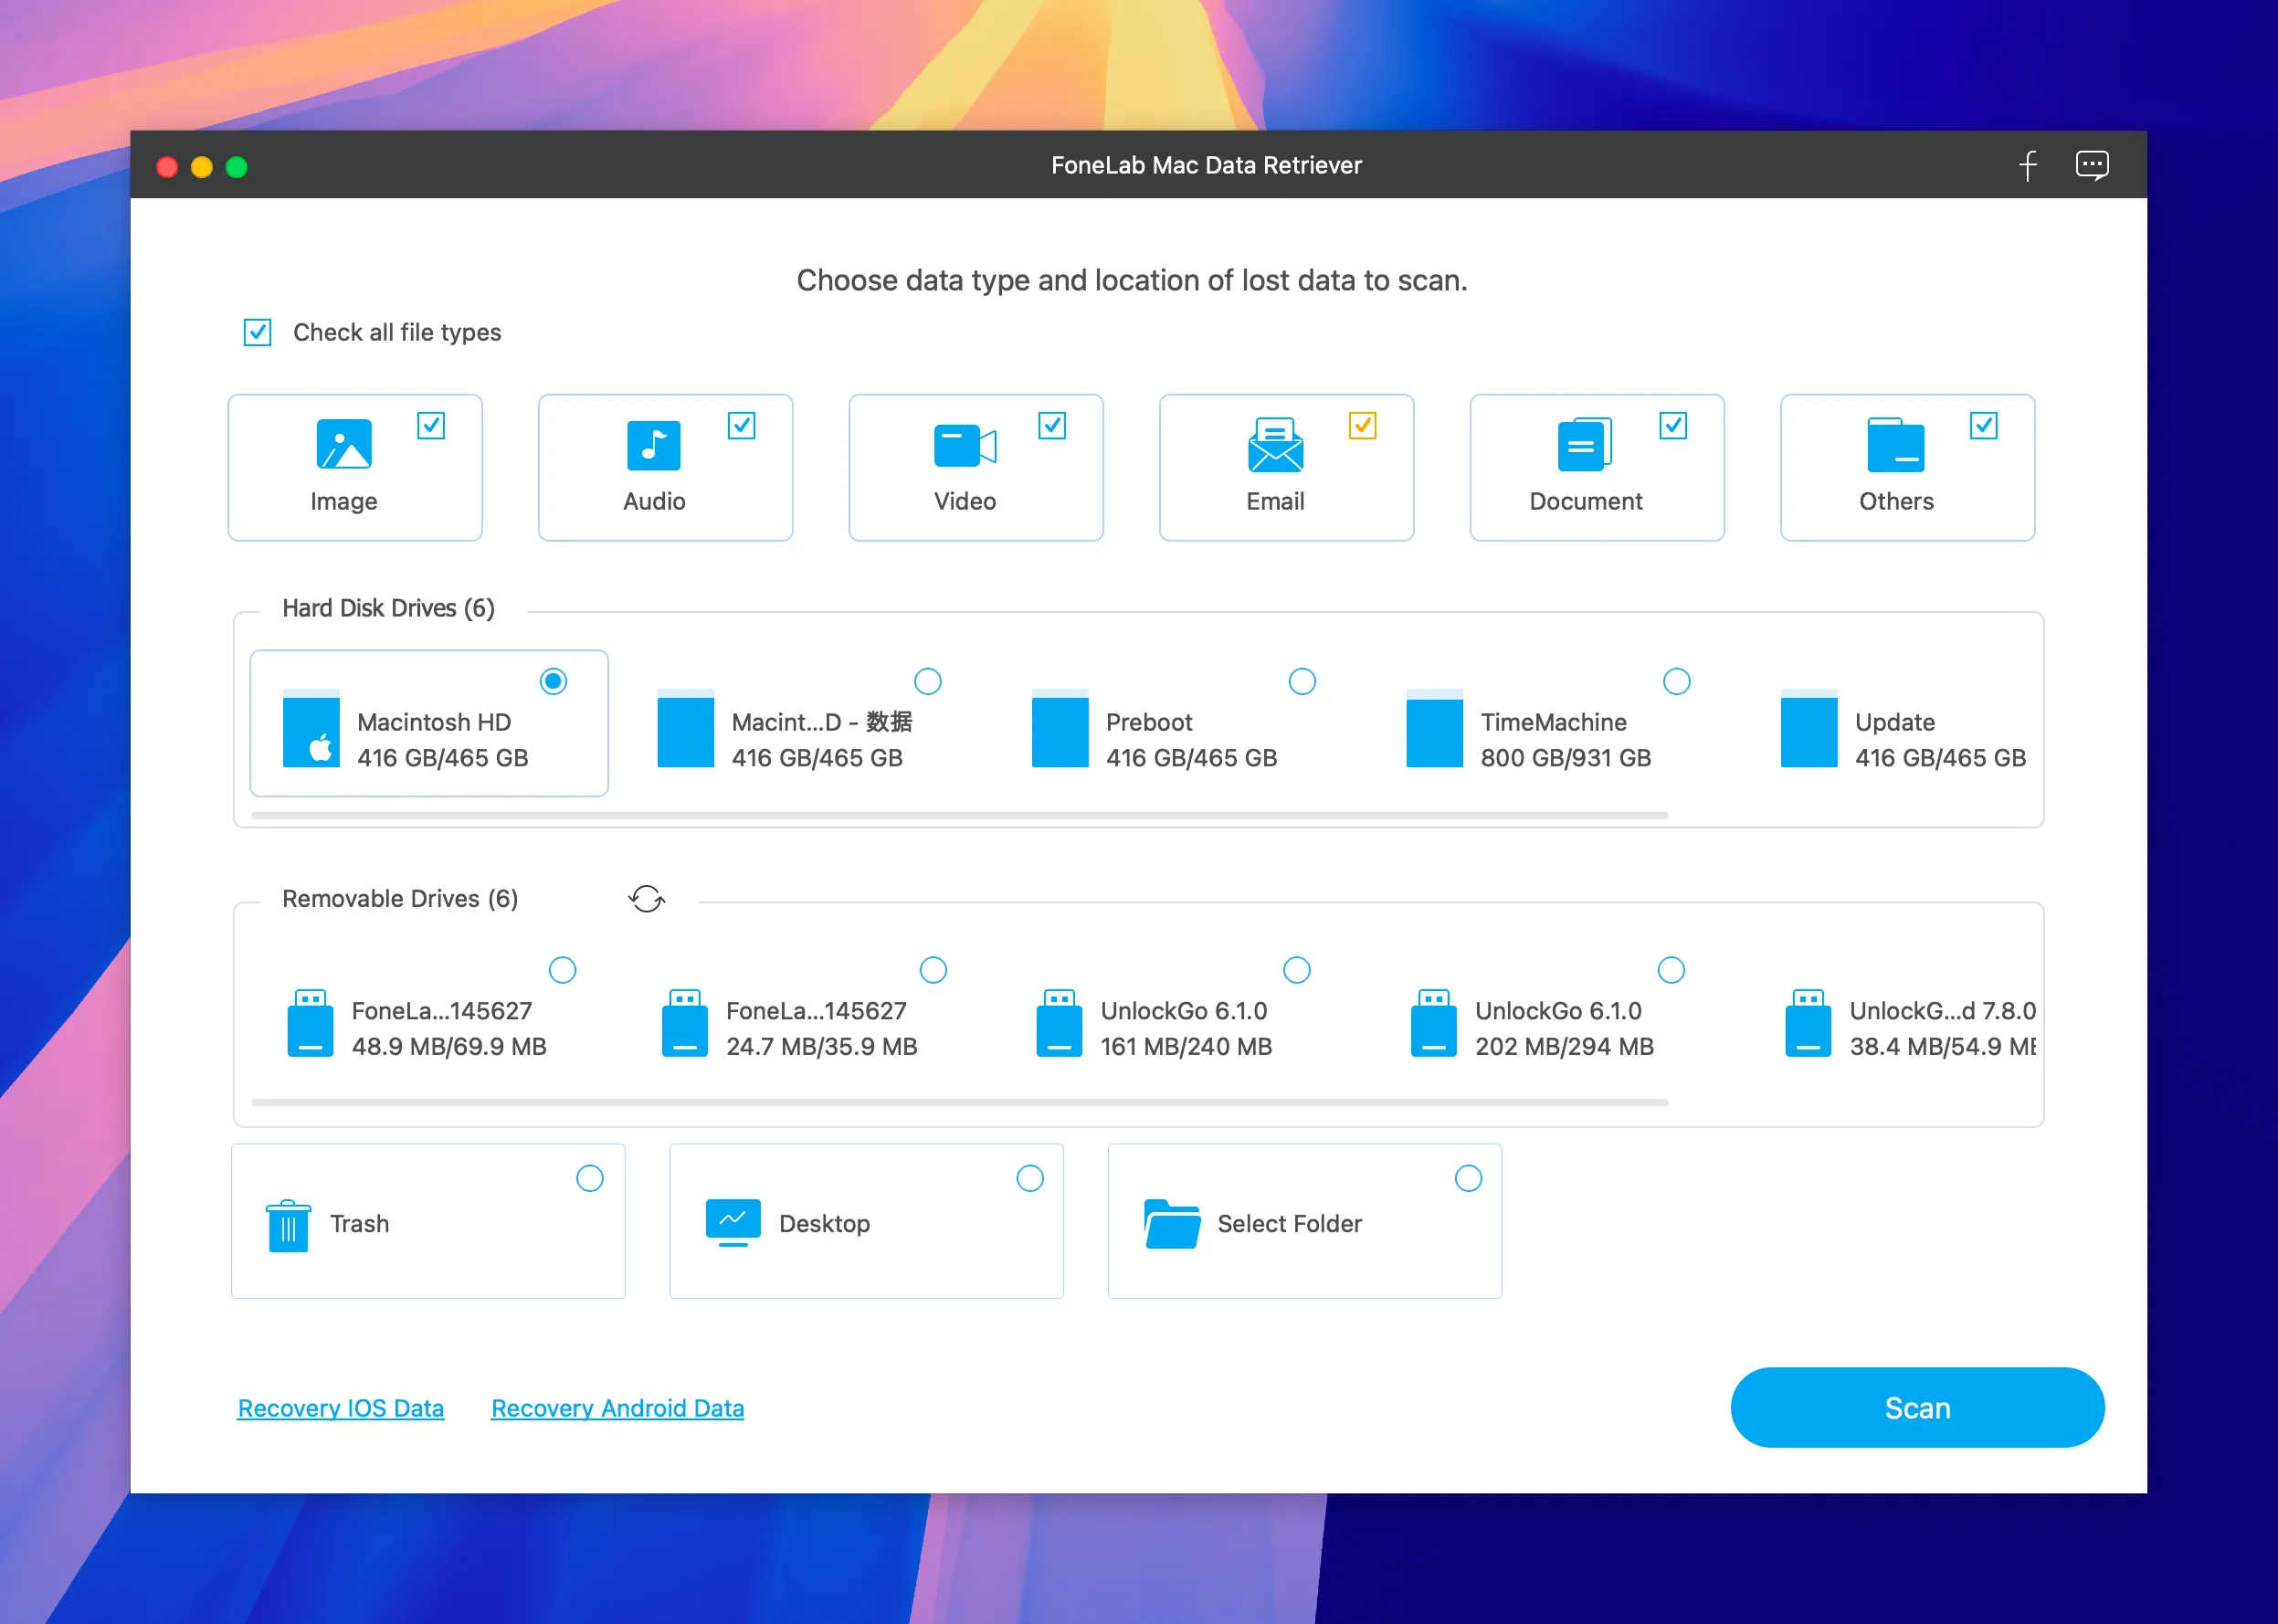Click the Trash scan location icon
The width and height of the screenshot is (2278, 1624).
(288, 1222)
